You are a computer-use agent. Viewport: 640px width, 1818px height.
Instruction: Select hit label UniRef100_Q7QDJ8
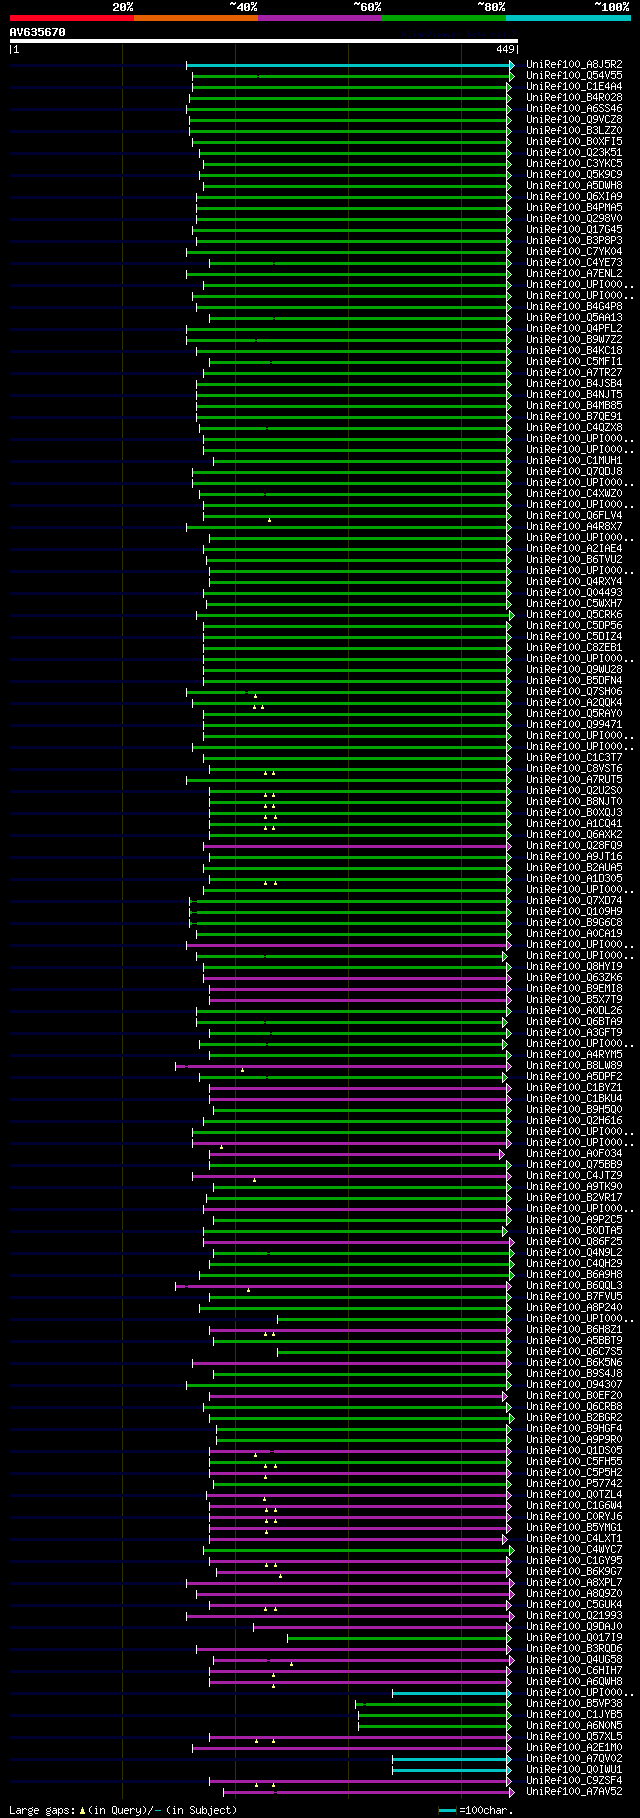(574, 471)
